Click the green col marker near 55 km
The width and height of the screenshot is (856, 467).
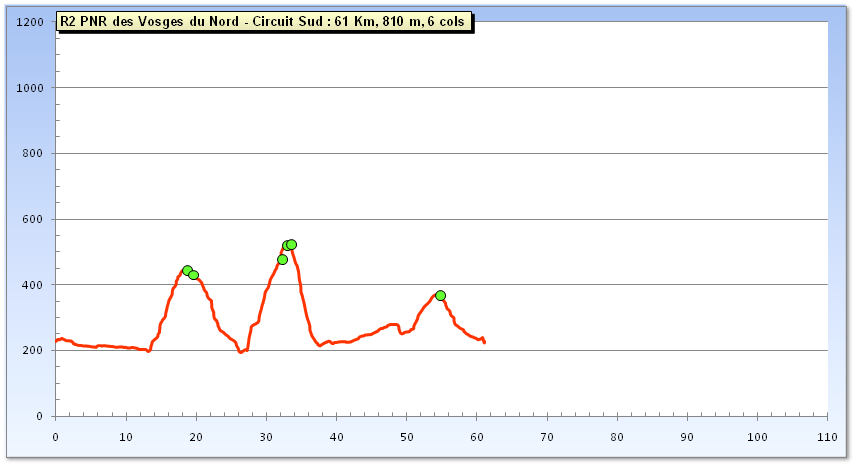tap(441, 295)
